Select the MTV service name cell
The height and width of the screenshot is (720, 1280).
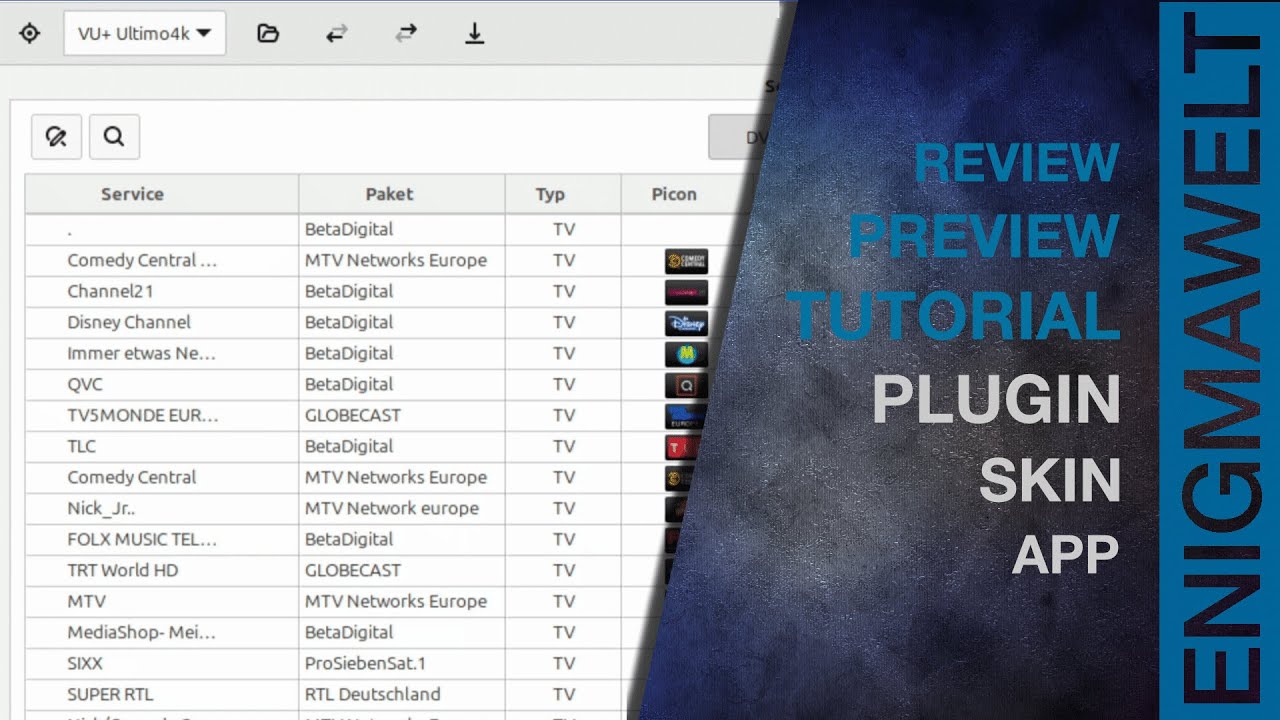86,601
